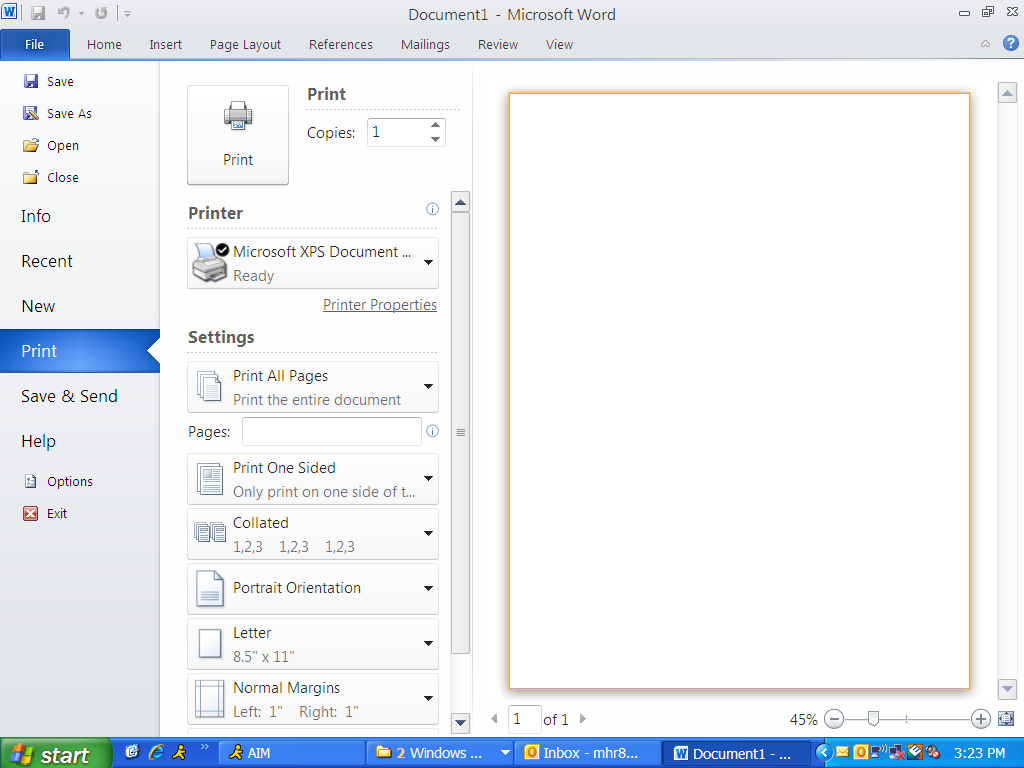Click the AIM running-man icon in quick launch

coord(179,752)
